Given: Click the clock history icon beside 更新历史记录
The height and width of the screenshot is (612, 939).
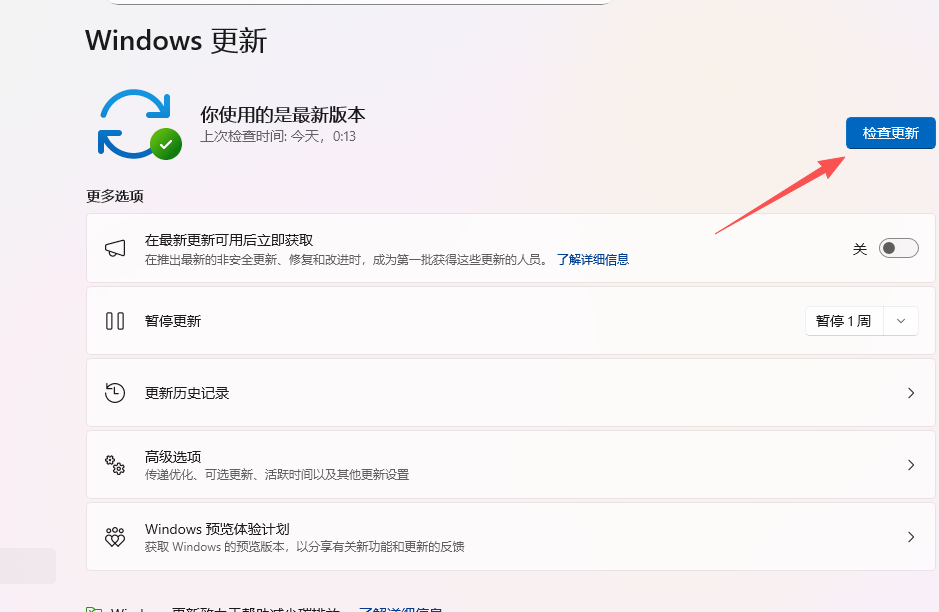Looking at the screenshot, I should click(115, 393).
